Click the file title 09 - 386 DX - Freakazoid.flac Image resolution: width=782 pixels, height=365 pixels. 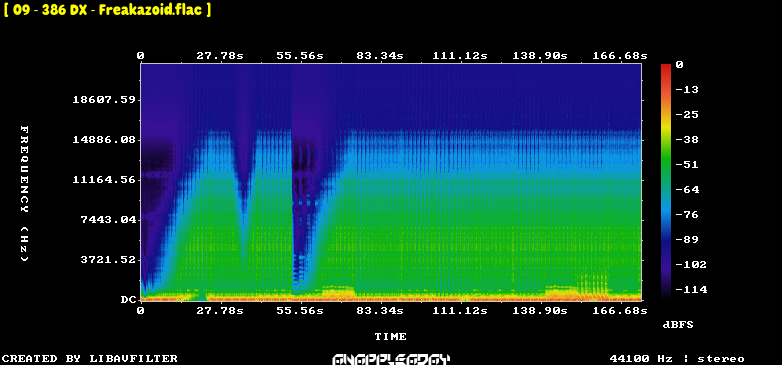click(x=107, y=10)
